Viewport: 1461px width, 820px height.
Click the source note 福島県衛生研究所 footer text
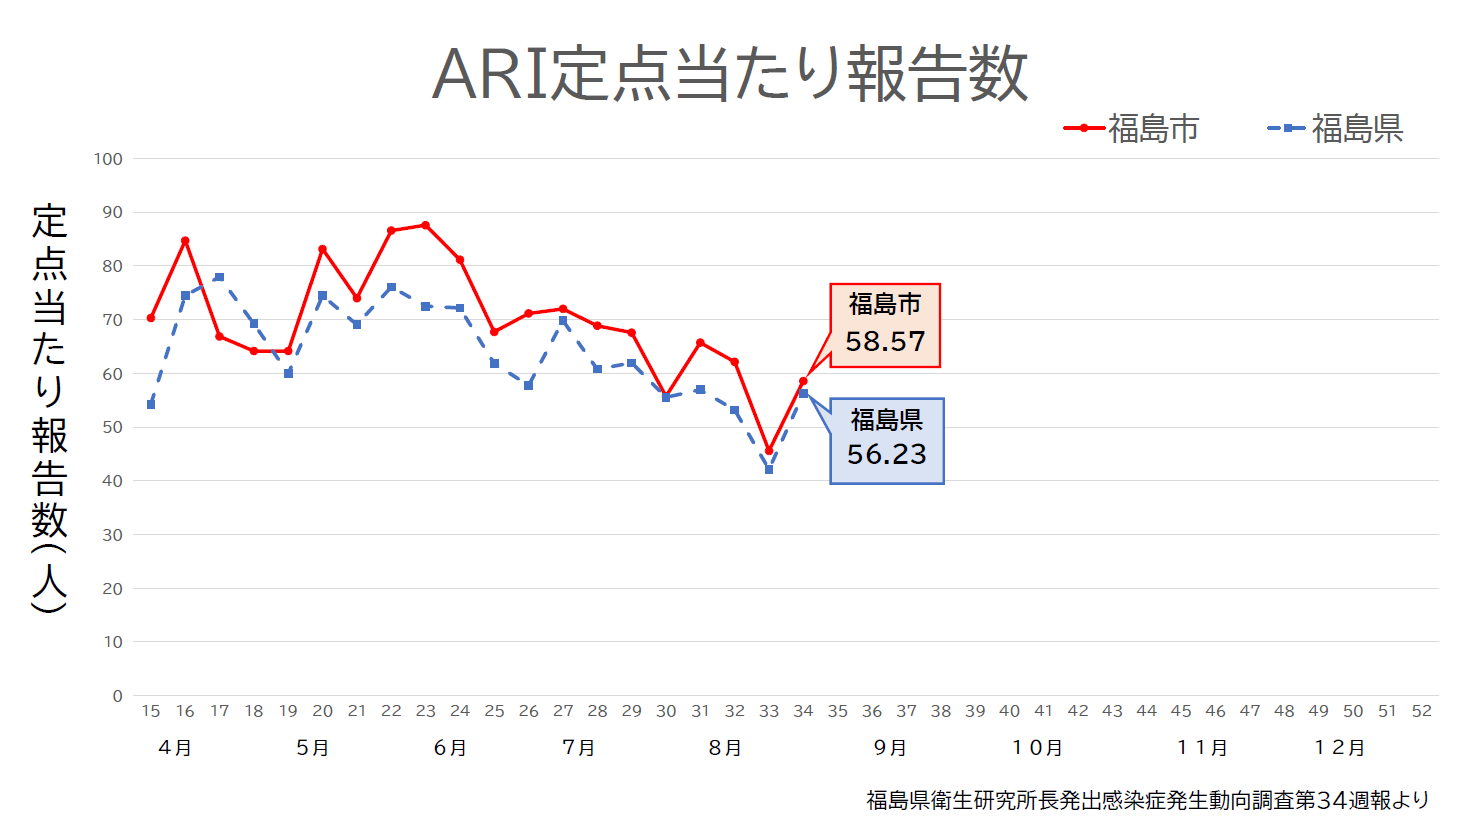point(1148,800)
